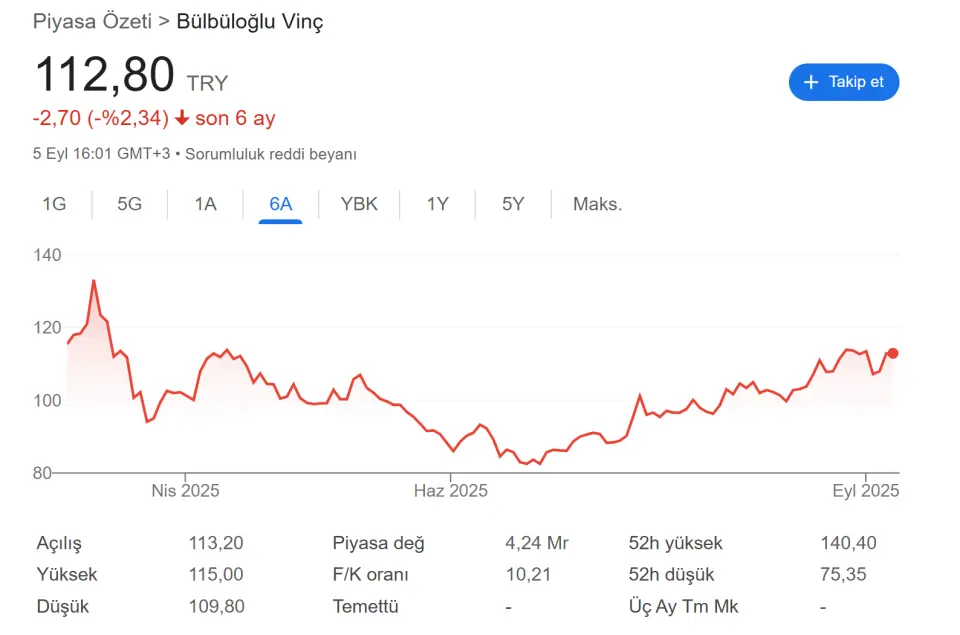The width and height of the screenshot is (960, 635).
Task: Open the Piyasa Özeti breadcrumb link
Action: [x=92, y=21]
